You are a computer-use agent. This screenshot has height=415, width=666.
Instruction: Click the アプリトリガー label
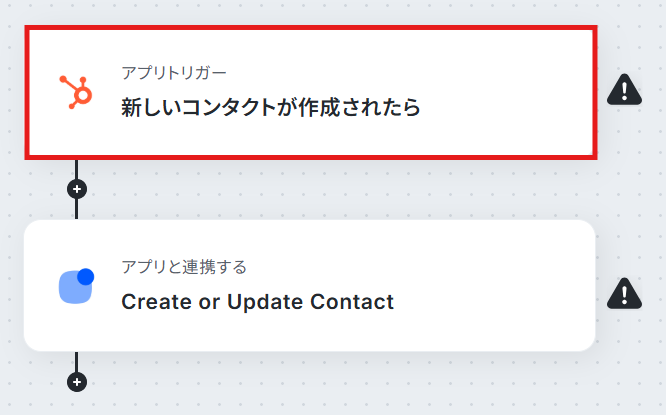coord(174,73)
